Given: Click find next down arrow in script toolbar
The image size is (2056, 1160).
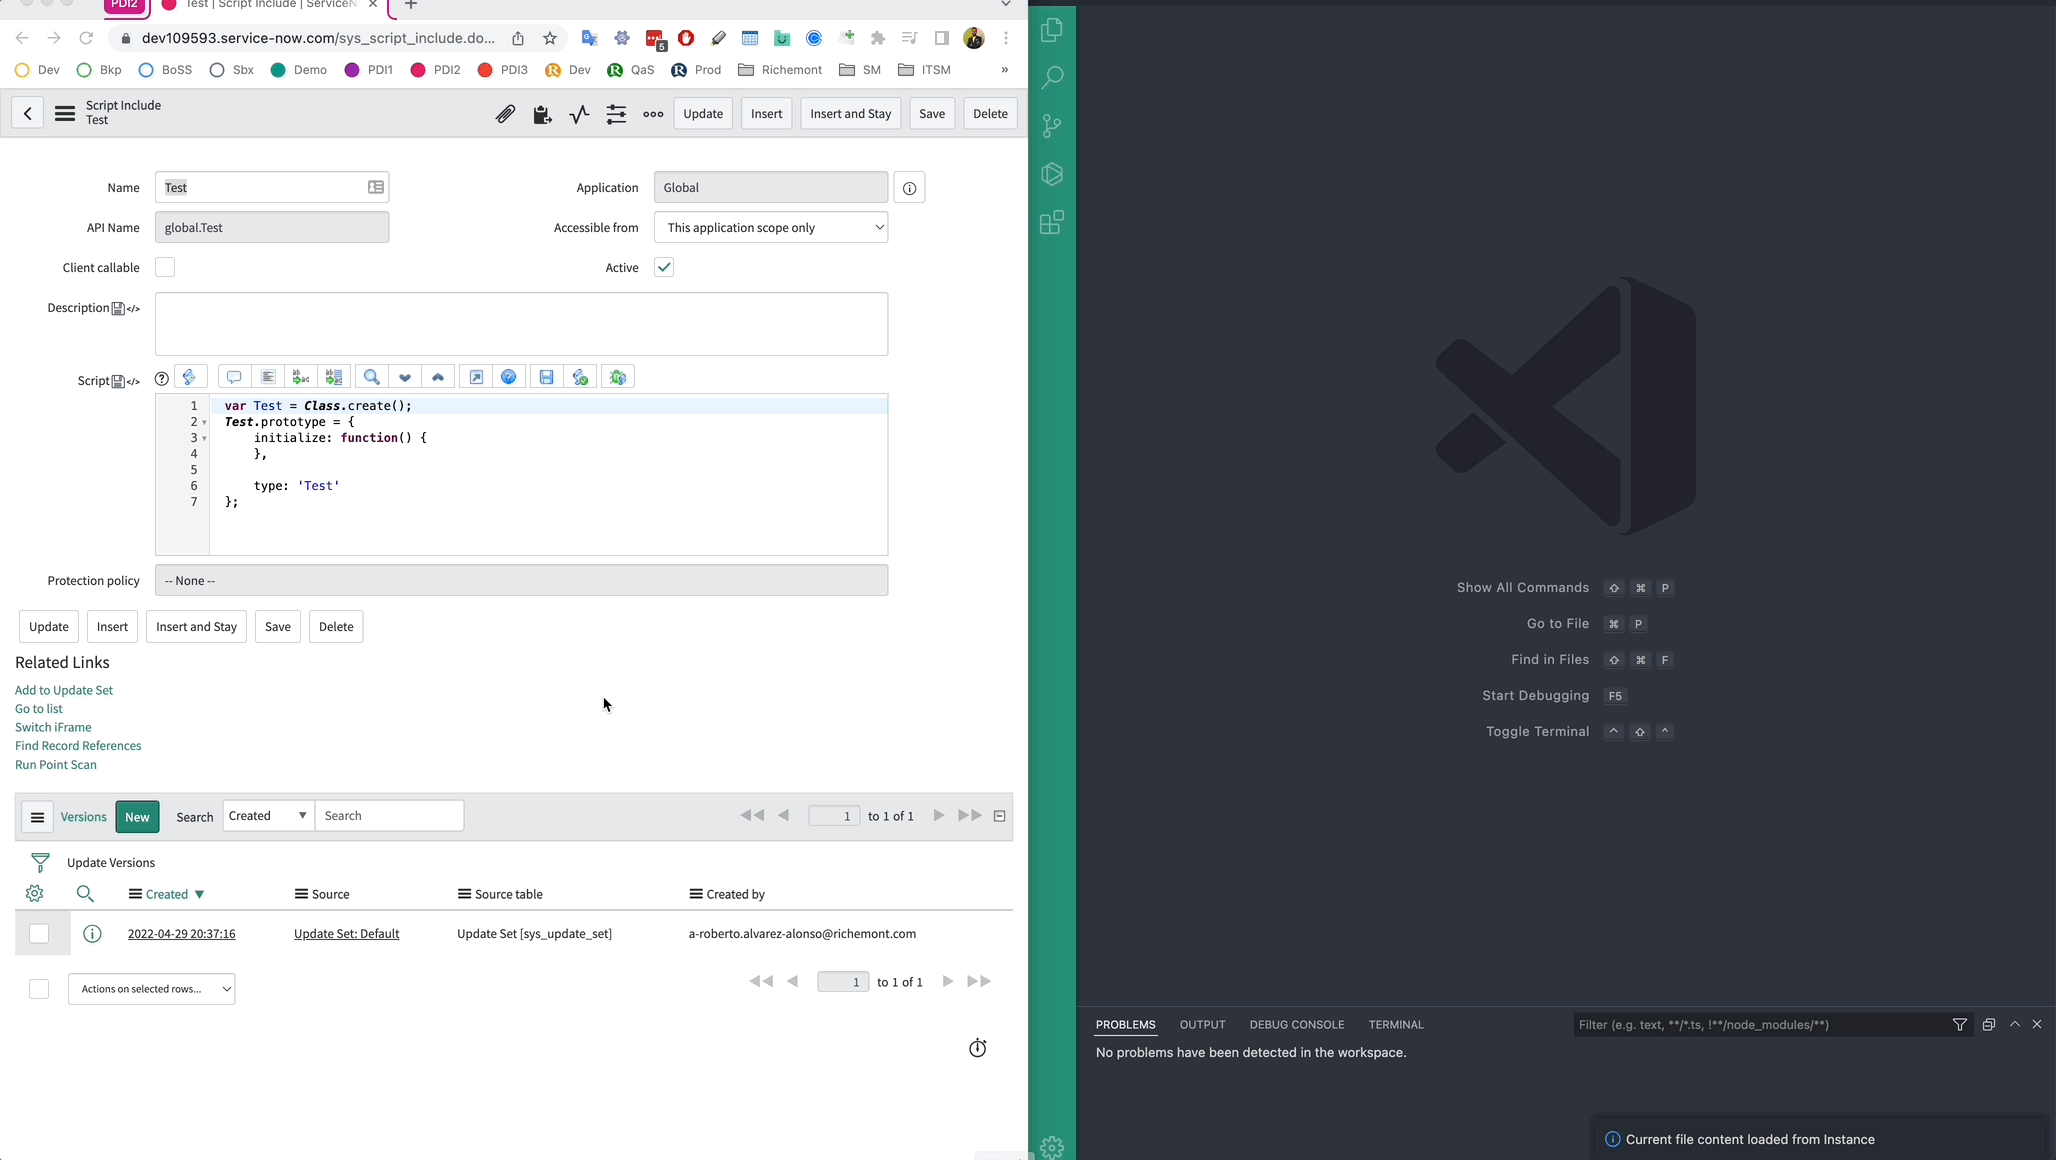Looking at the screenshot, I should (405, 377).
